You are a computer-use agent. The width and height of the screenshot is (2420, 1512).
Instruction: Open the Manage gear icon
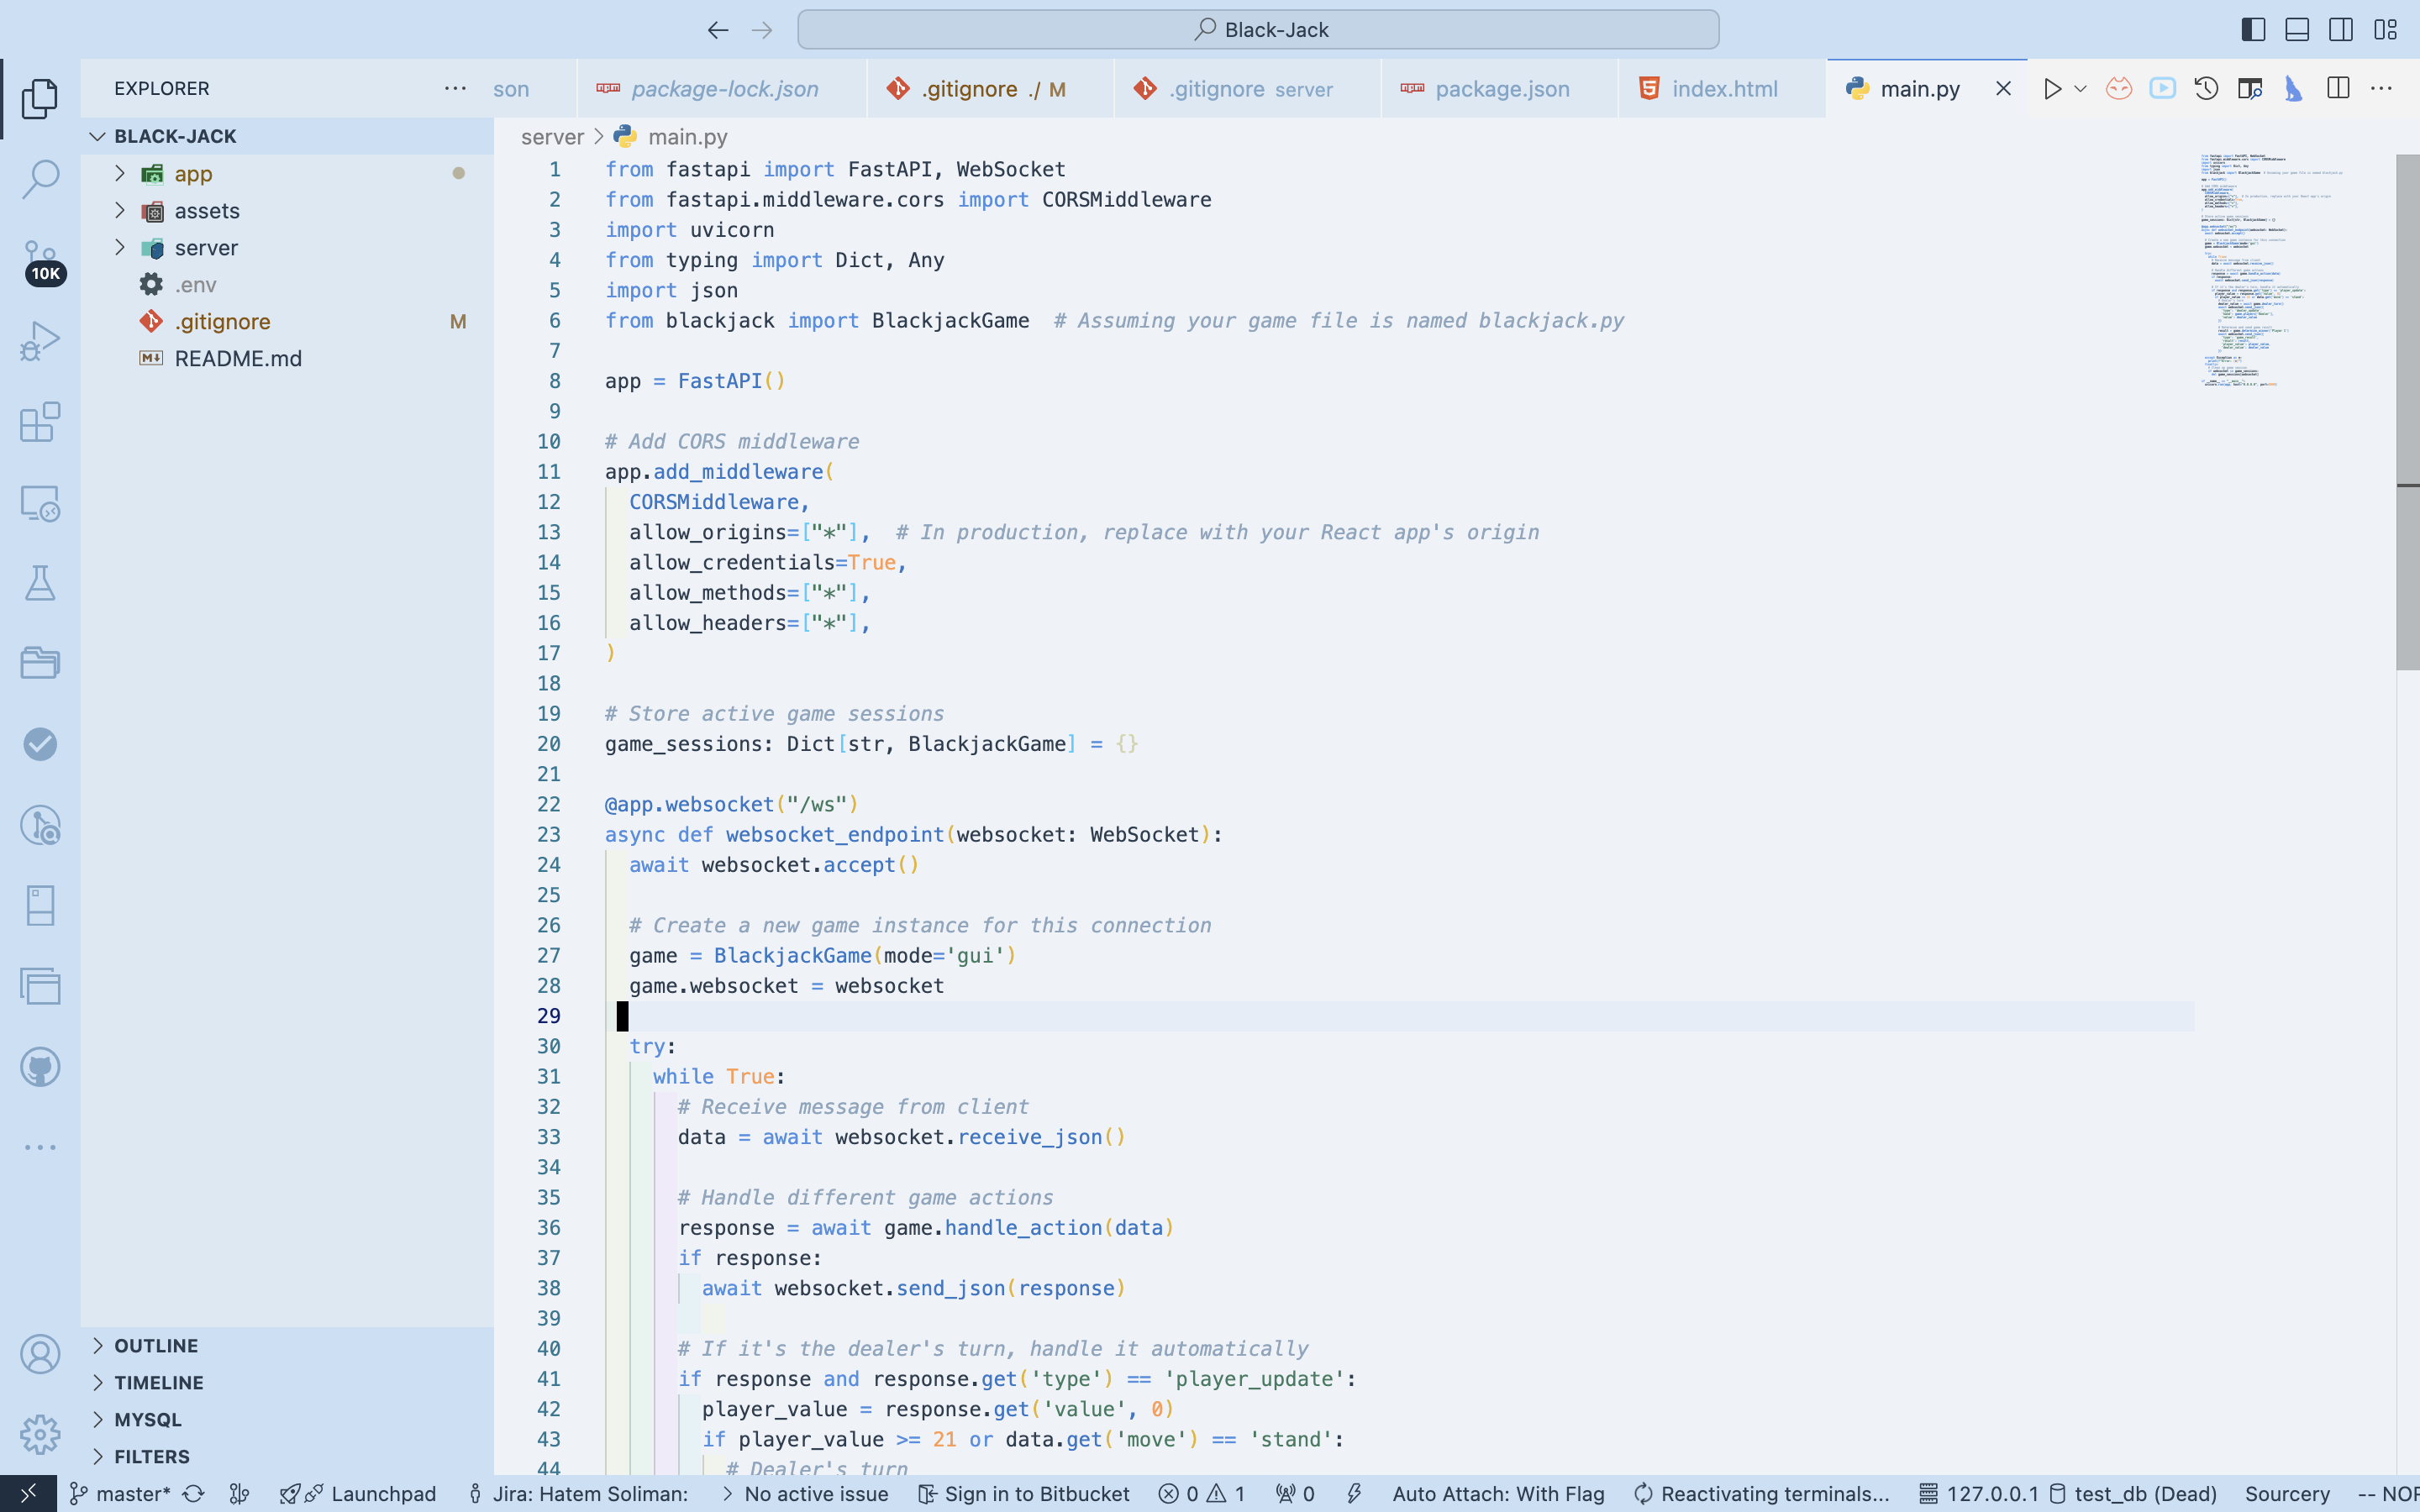pyautogui.click(x=40, y=1434)
